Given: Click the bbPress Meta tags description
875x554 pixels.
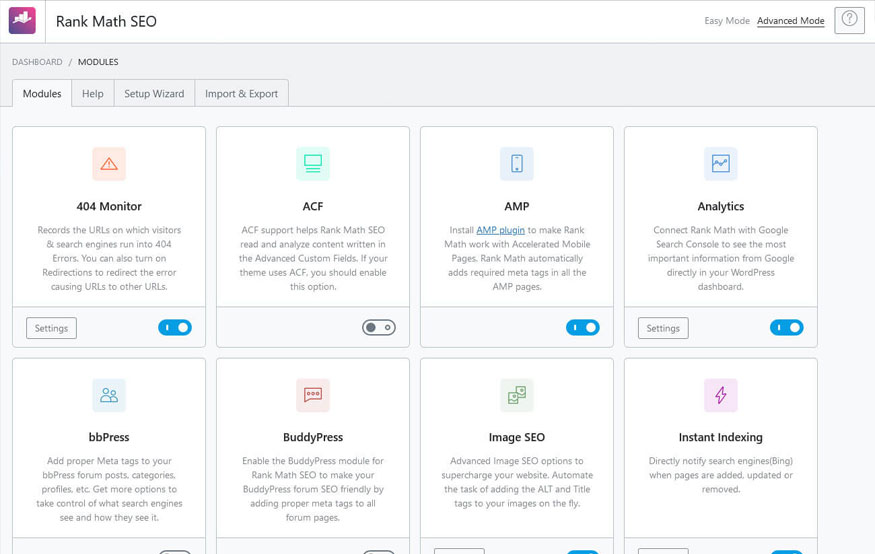Looking at the screenshot, I should click(x=109, y=489).
